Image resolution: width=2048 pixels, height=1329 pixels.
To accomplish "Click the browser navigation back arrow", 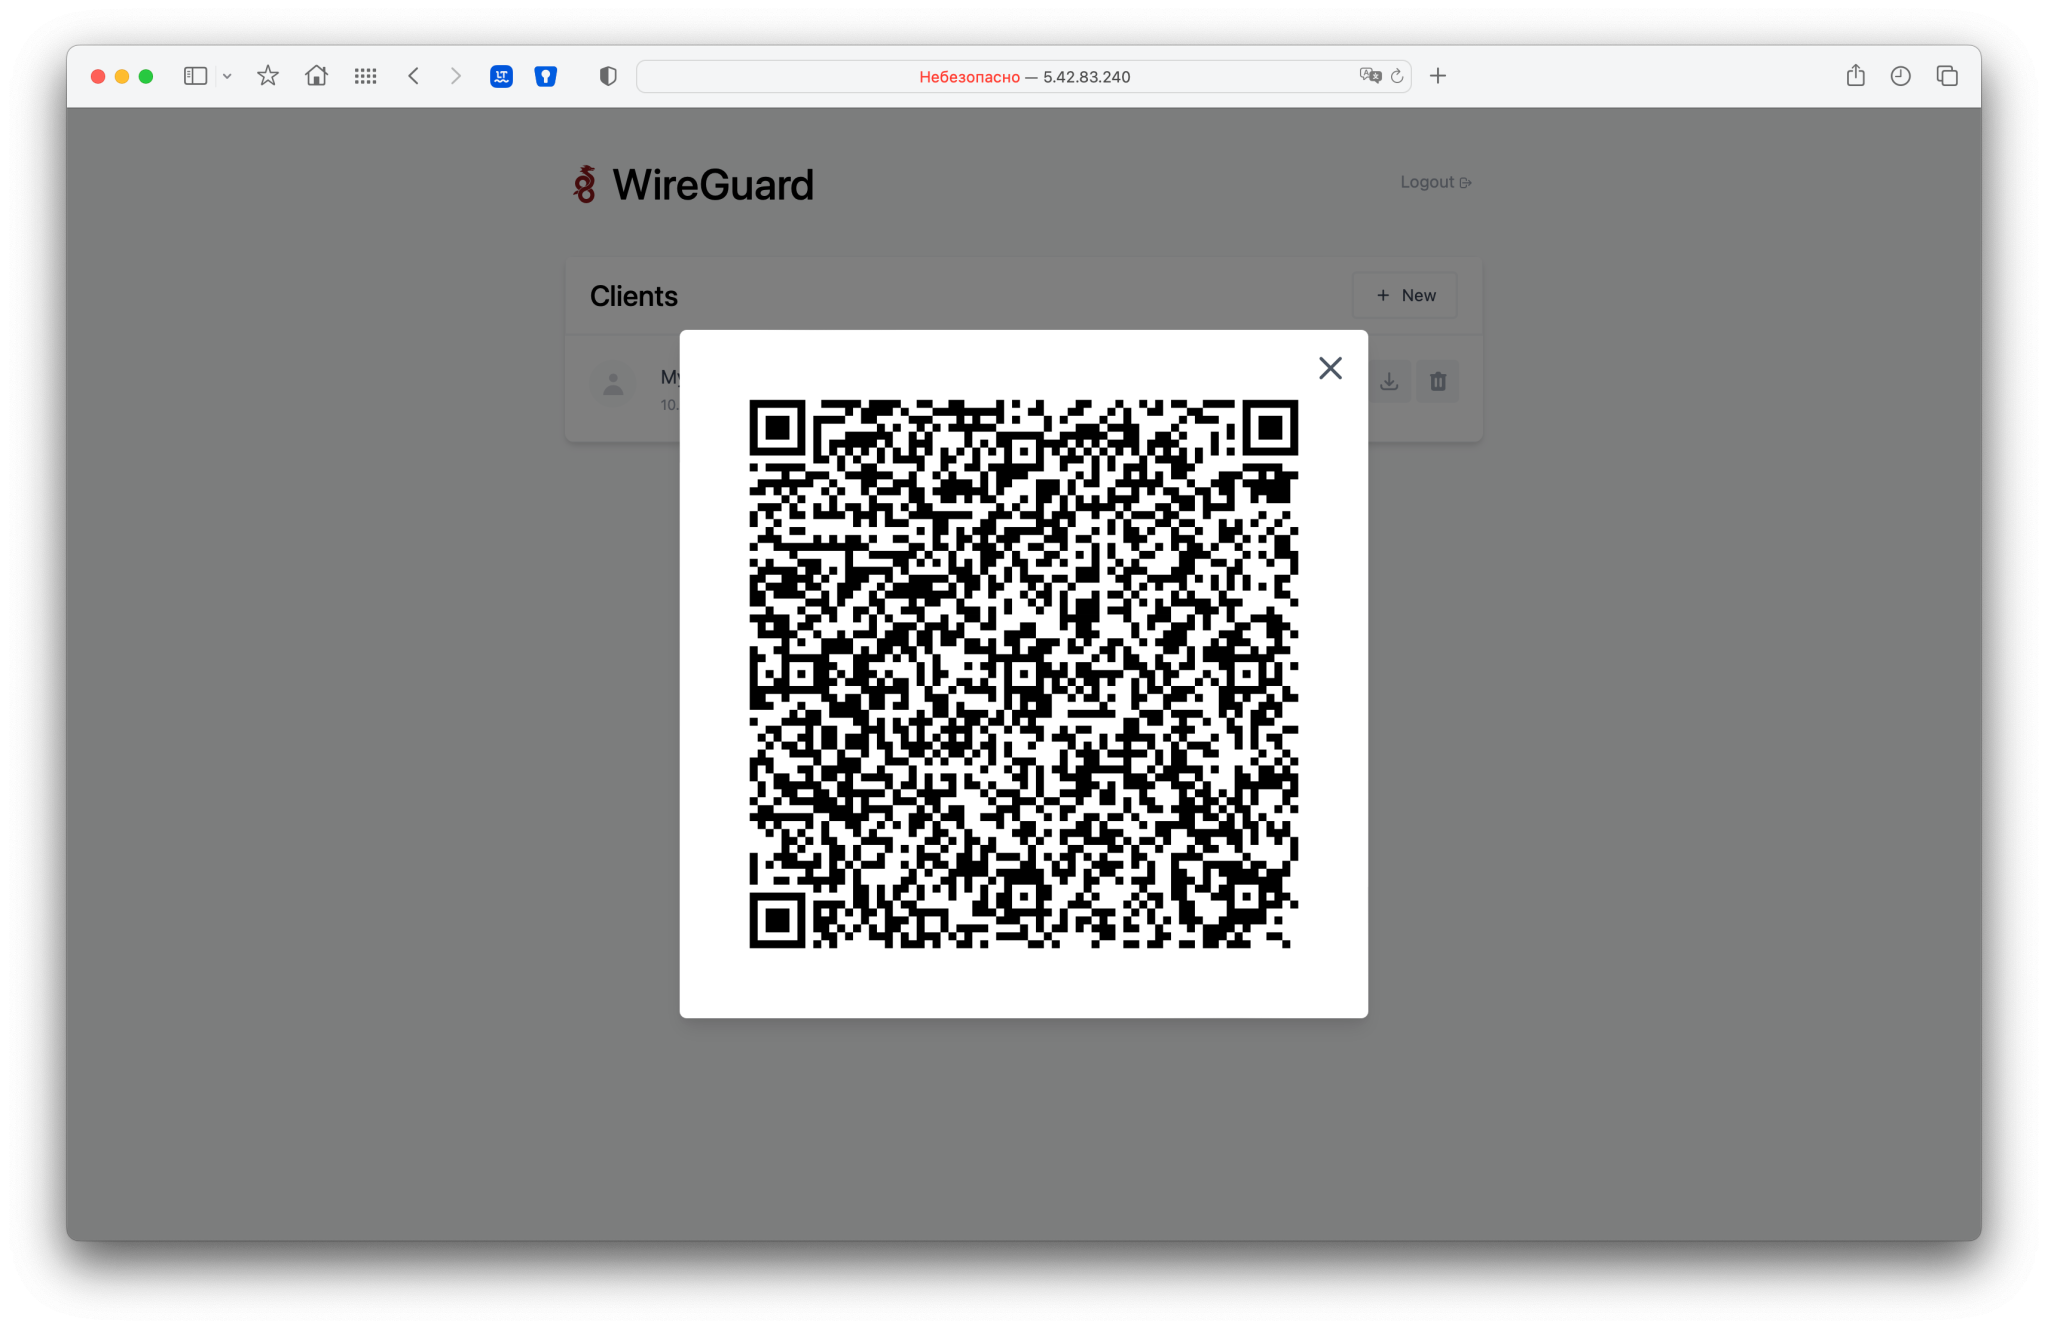I will [x=415, y=75].
